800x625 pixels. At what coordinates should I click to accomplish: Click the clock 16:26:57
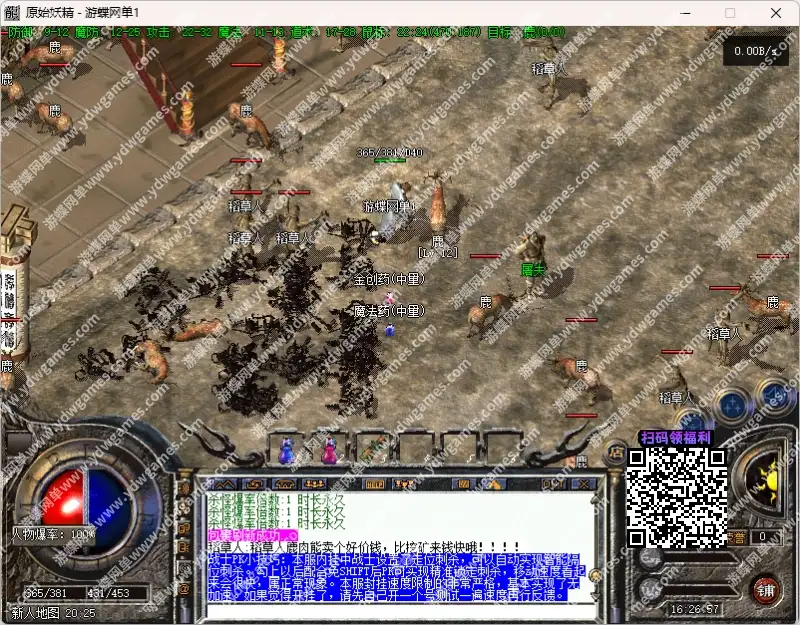pos(694,609)
